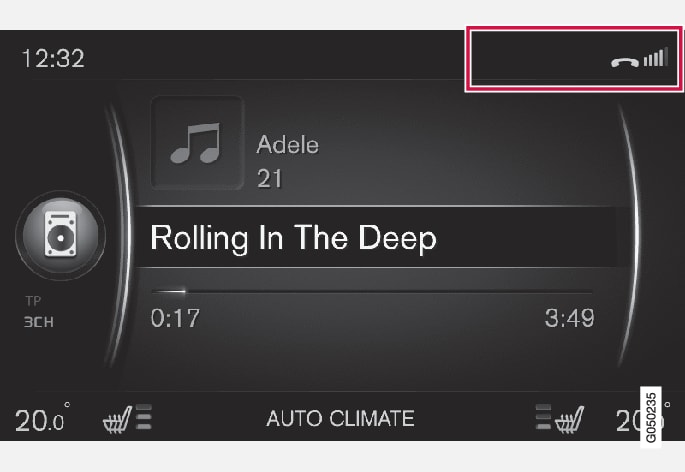The height and width of the screenshot is (472, 685).
Task: Tap the elapsed time 0:17
Action: (175, 319)
